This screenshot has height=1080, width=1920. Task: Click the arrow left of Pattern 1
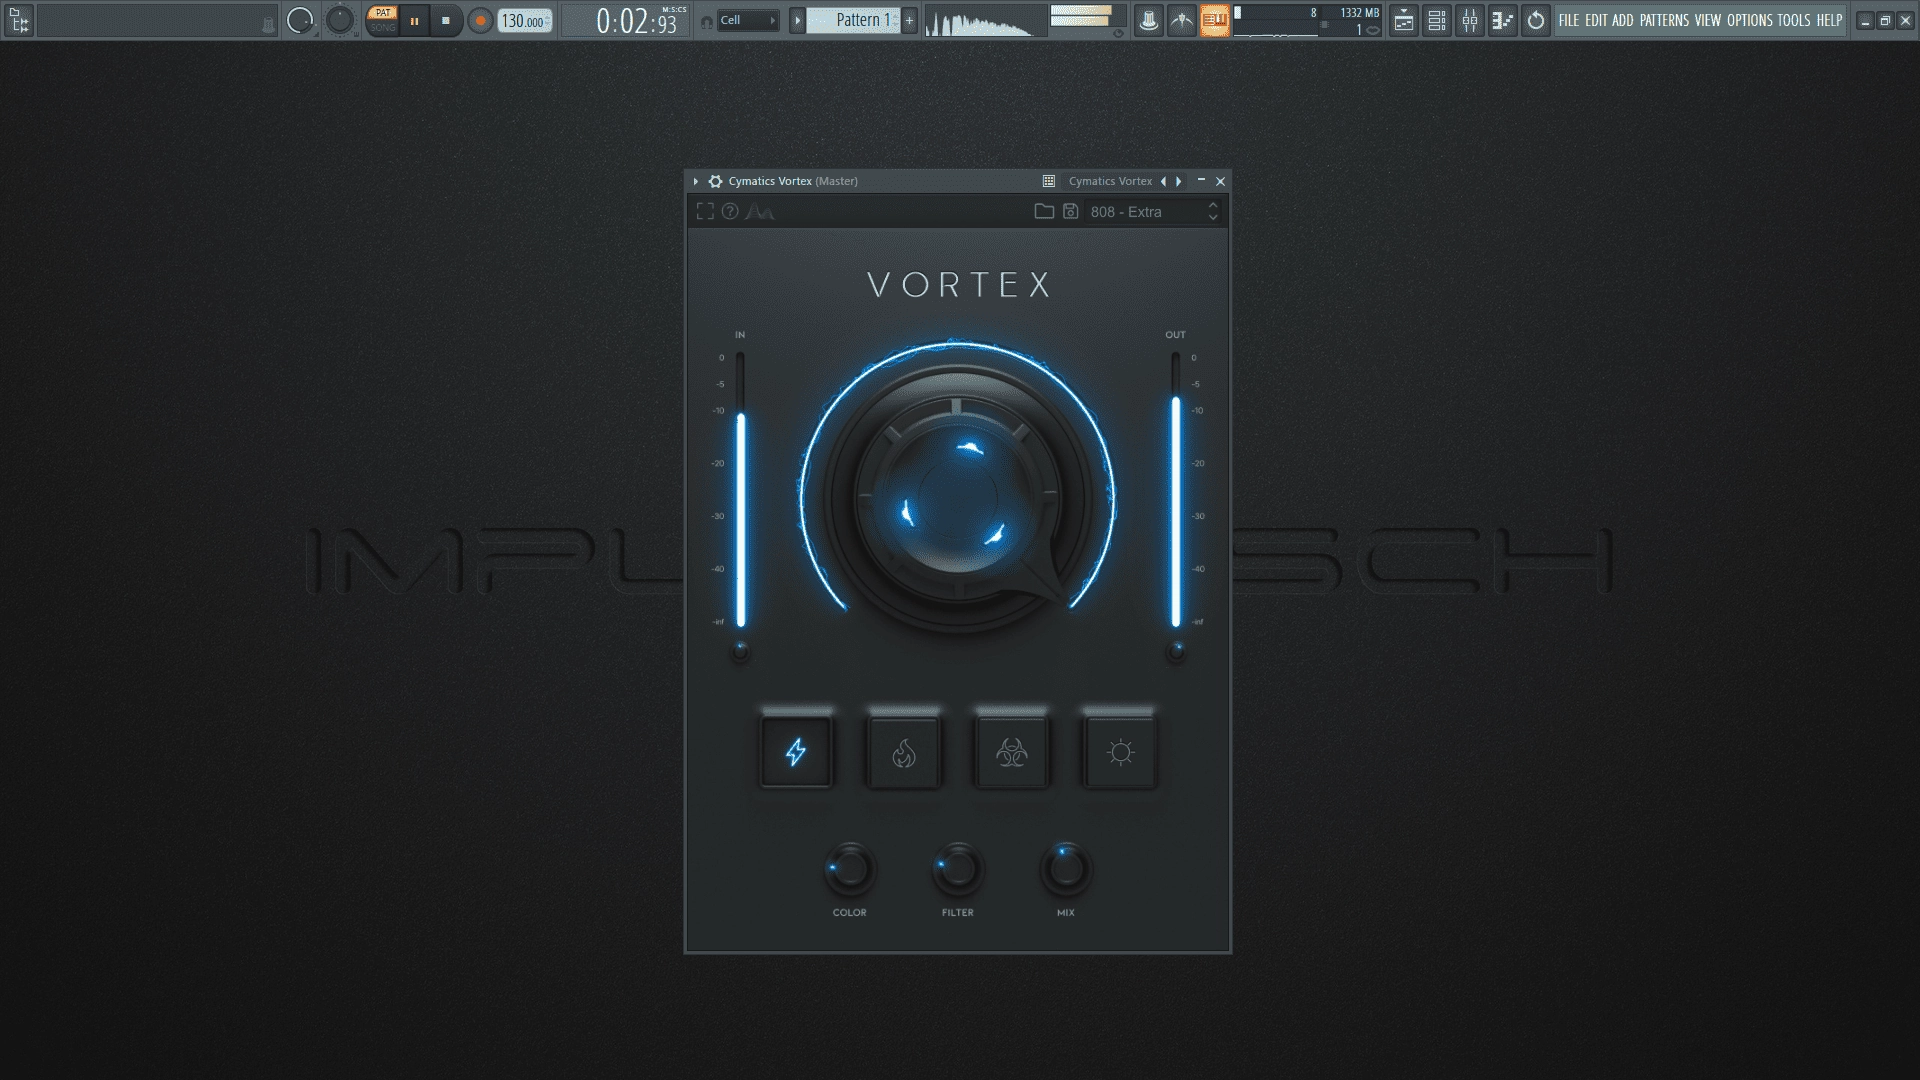coord(797,20)
